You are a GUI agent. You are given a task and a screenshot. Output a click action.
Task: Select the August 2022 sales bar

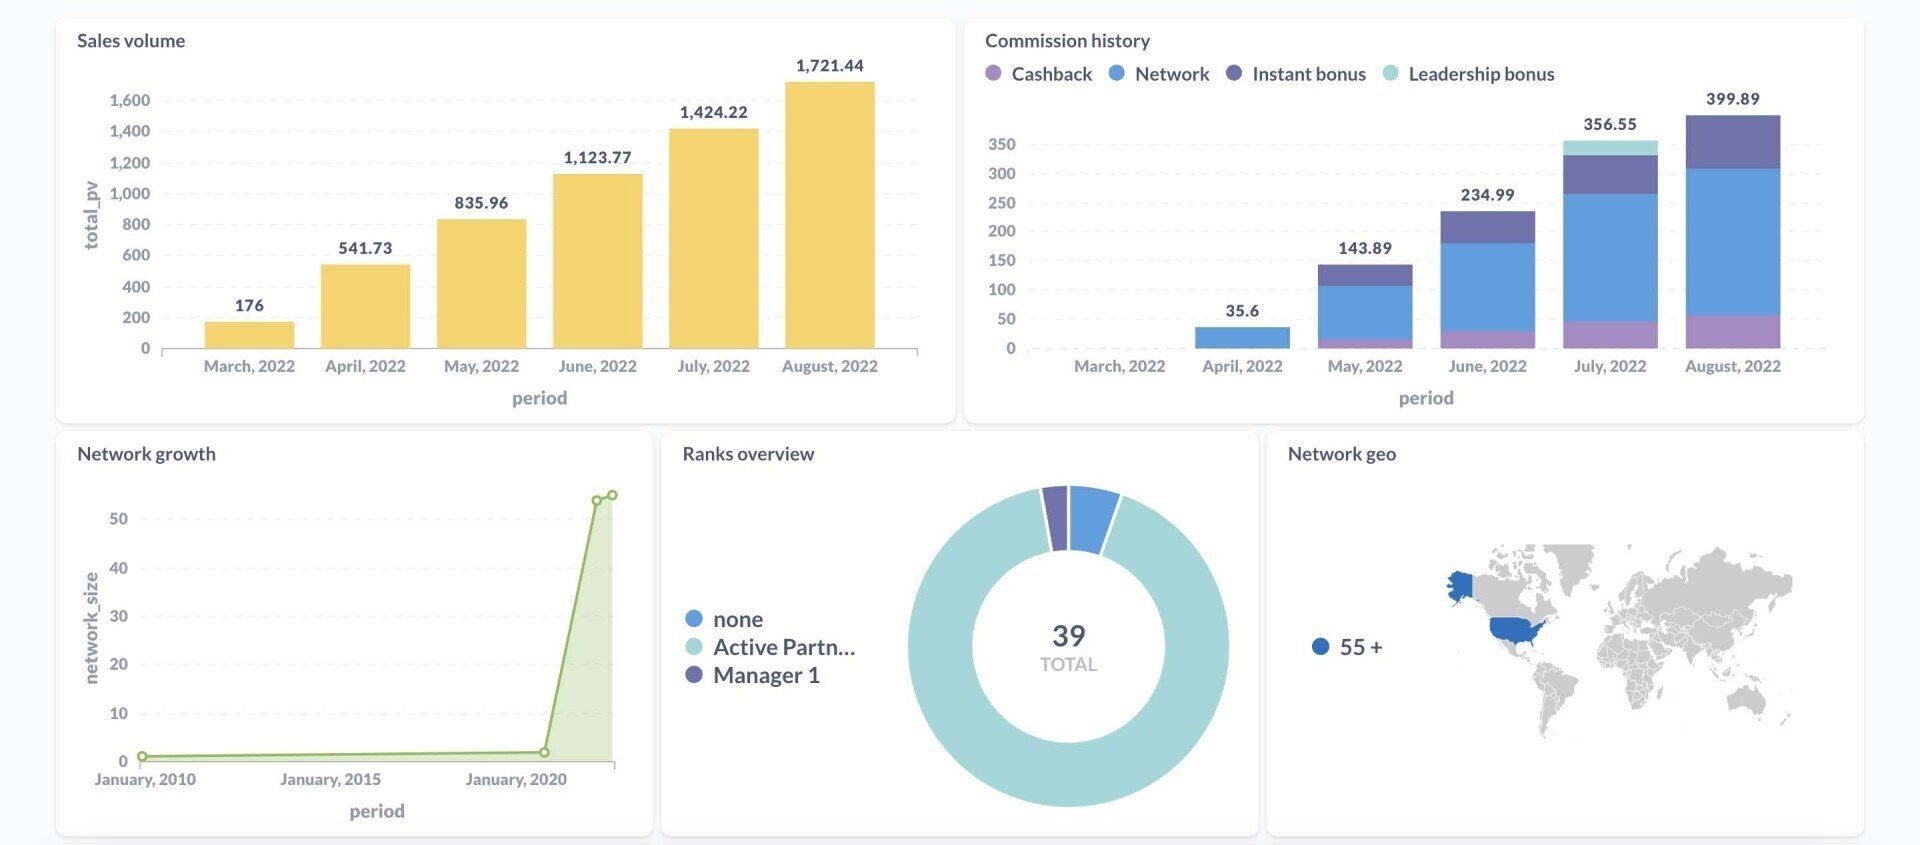(829, 215)
